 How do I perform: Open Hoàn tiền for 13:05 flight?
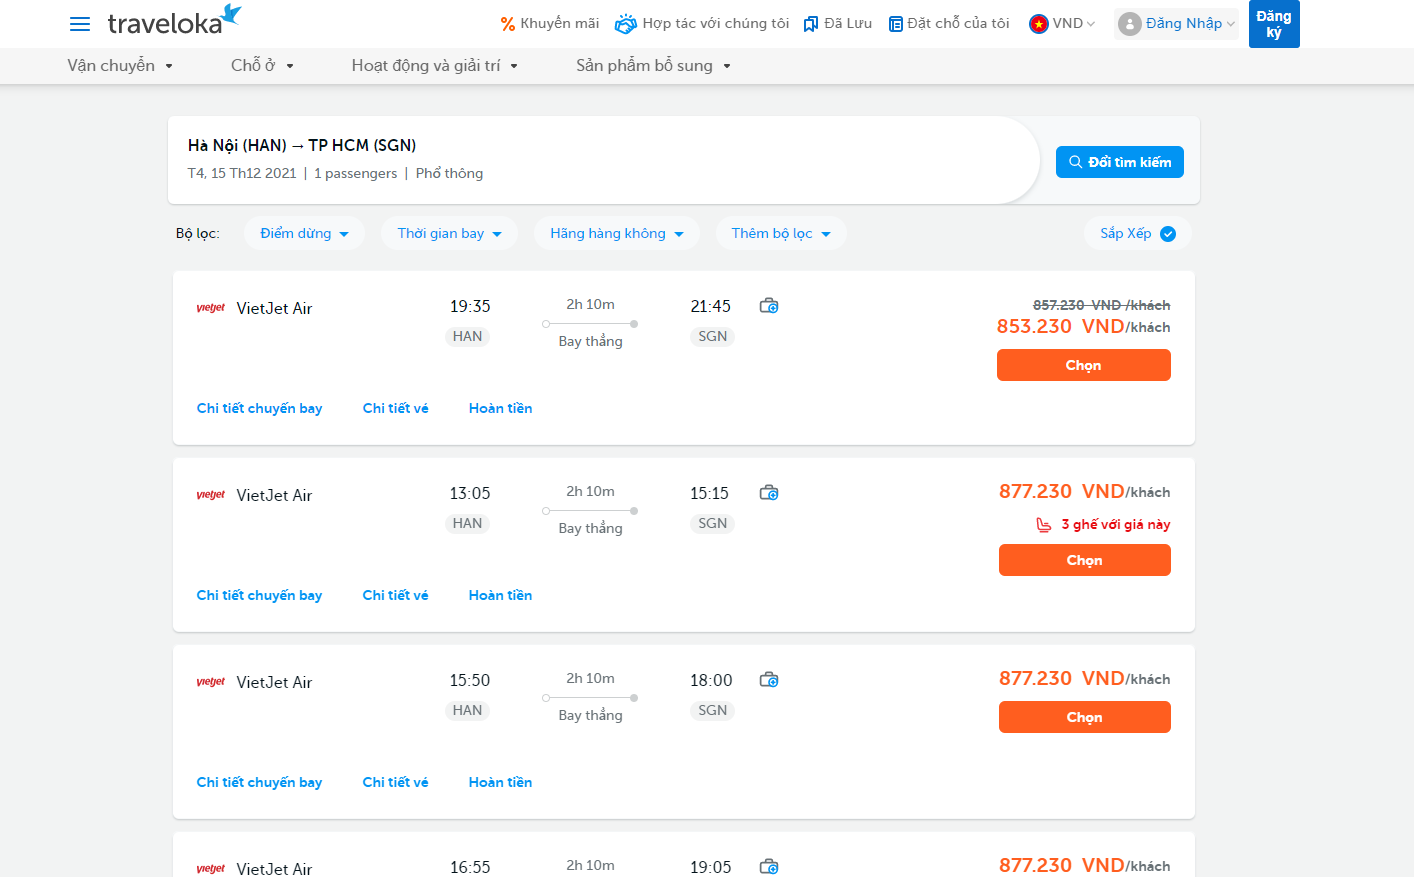point(500,596)
